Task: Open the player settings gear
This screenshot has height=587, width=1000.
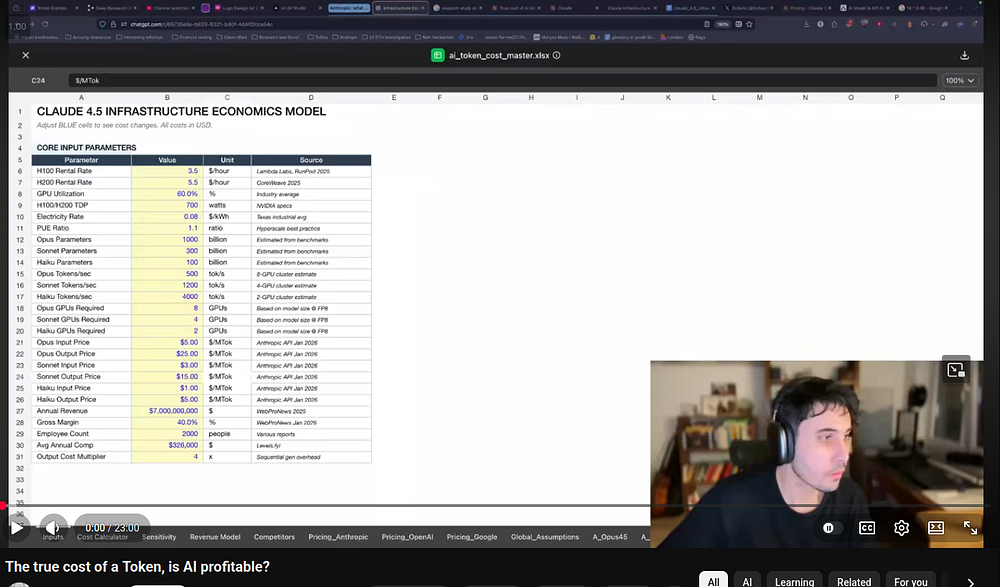Action: [x=901, y=528]
